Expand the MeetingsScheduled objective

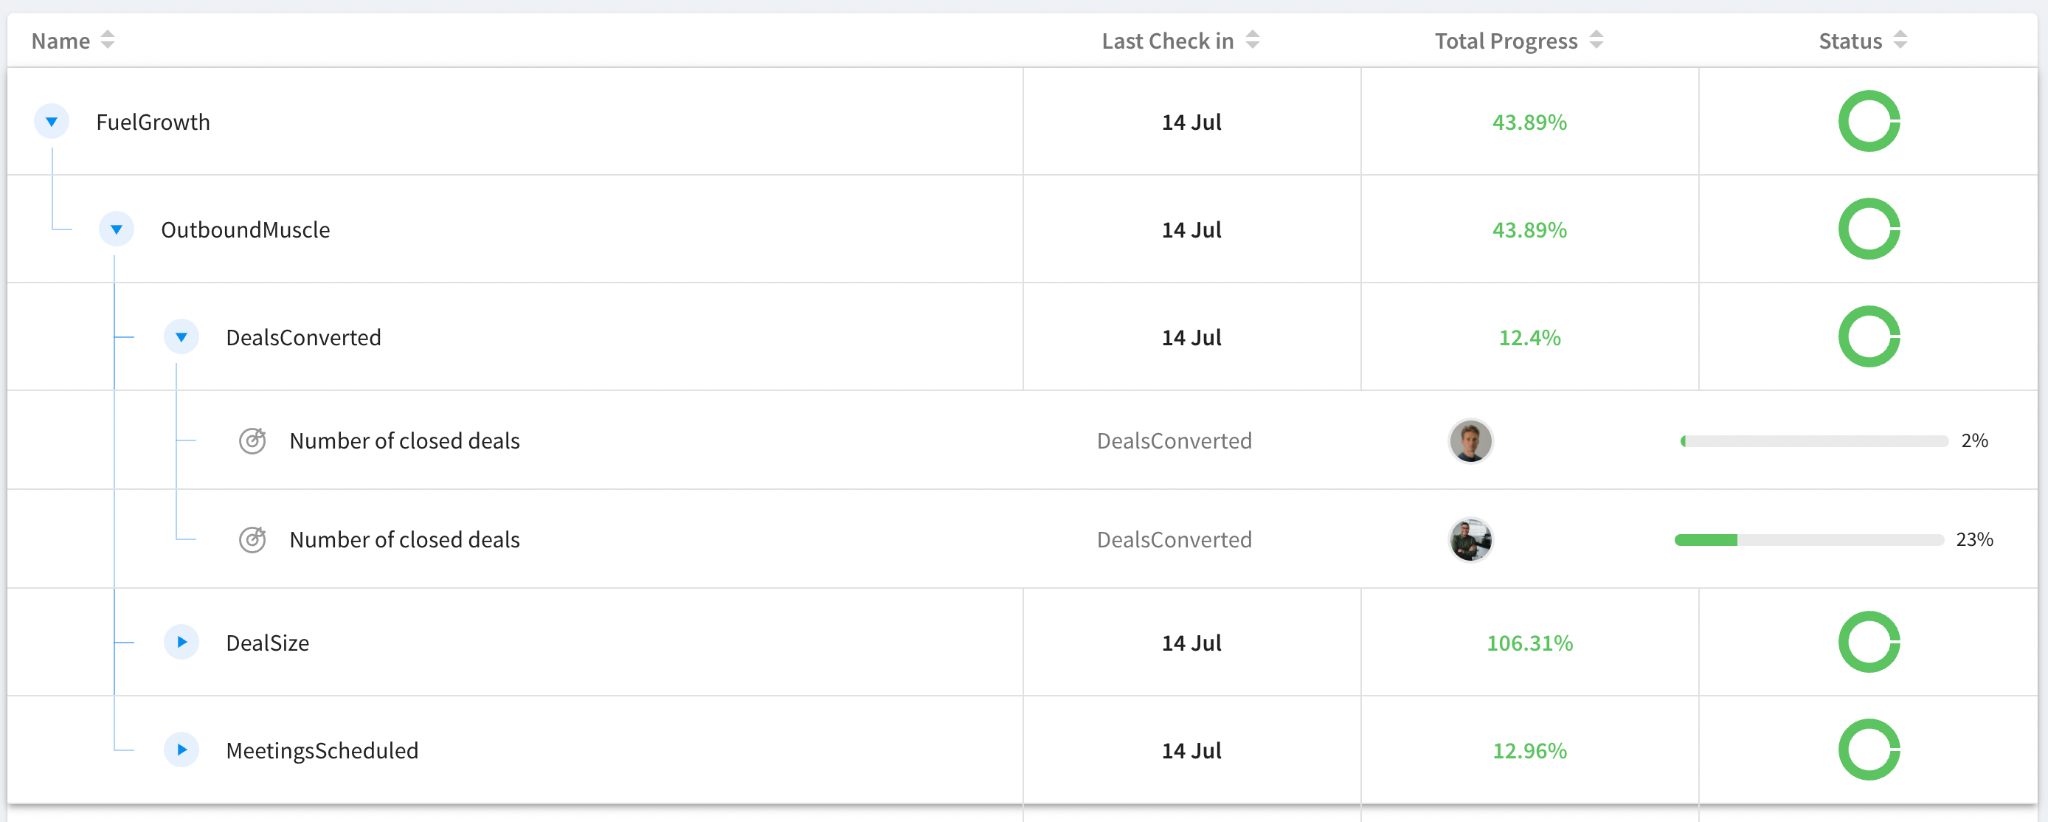click(181, 750)
